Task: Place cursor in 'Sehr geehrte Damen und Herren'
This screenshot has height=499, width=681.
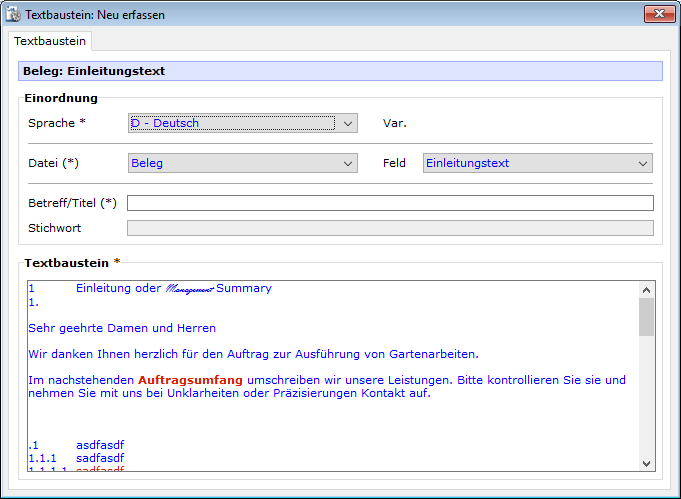Action: click(x=122, y=328)
